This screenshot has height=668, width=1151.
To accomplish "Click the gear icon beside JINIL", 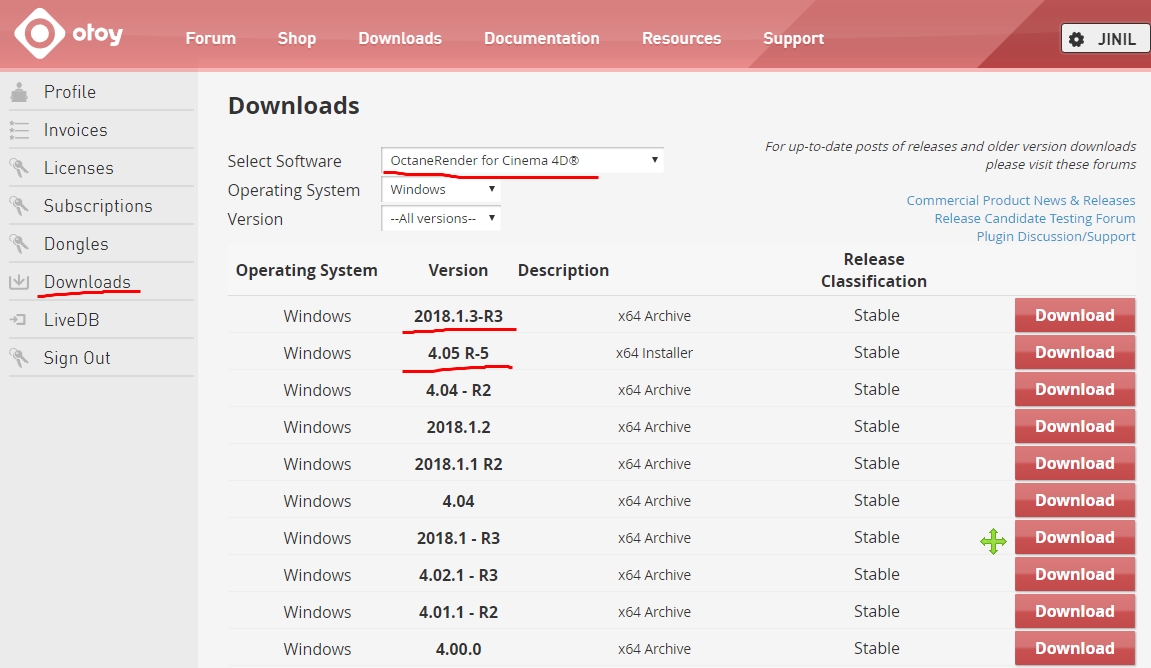I will (x=1077, y=40).
